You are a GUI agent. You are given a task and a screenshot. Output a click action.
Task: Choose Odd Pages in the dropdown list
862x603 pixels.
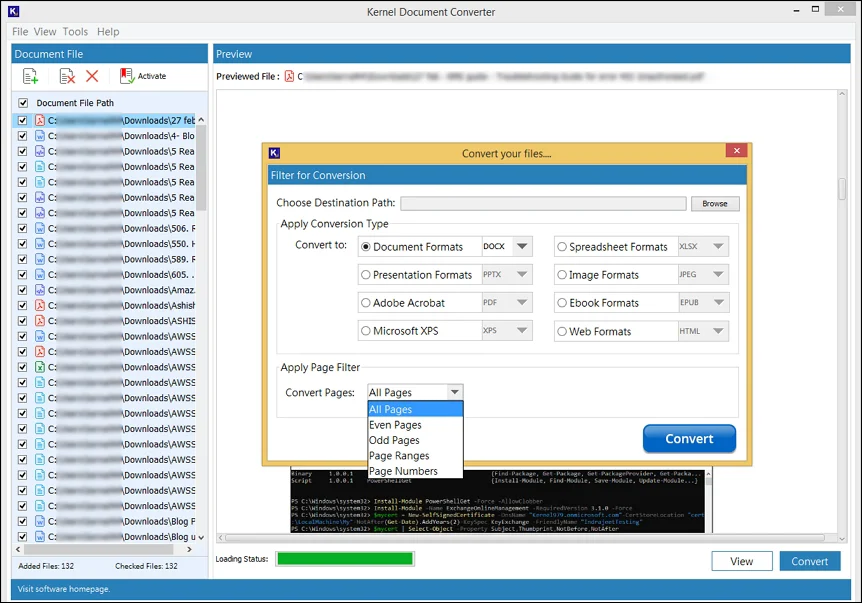[415, 440]
